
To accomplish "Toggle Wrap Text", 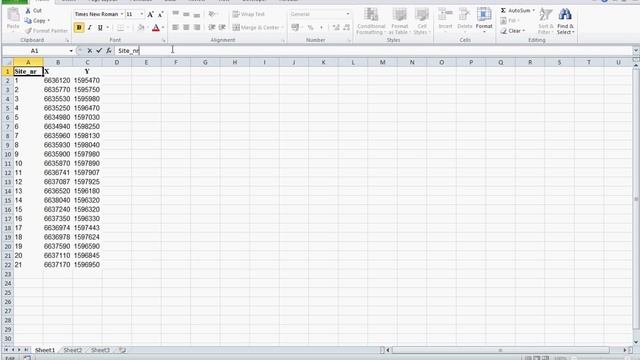I will 249,14.
